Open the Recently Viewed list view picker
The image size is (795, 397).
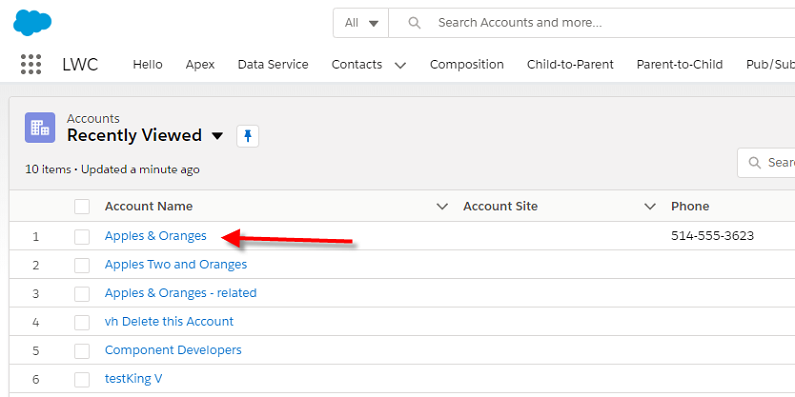217,136
